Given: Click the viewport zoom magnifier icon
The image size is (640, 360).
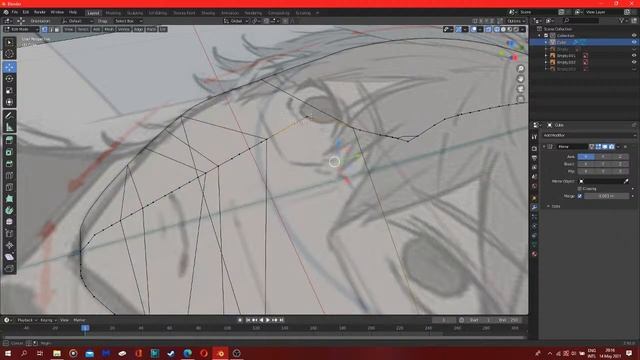Looking at the screenshot, I should [x=520, y=69].
